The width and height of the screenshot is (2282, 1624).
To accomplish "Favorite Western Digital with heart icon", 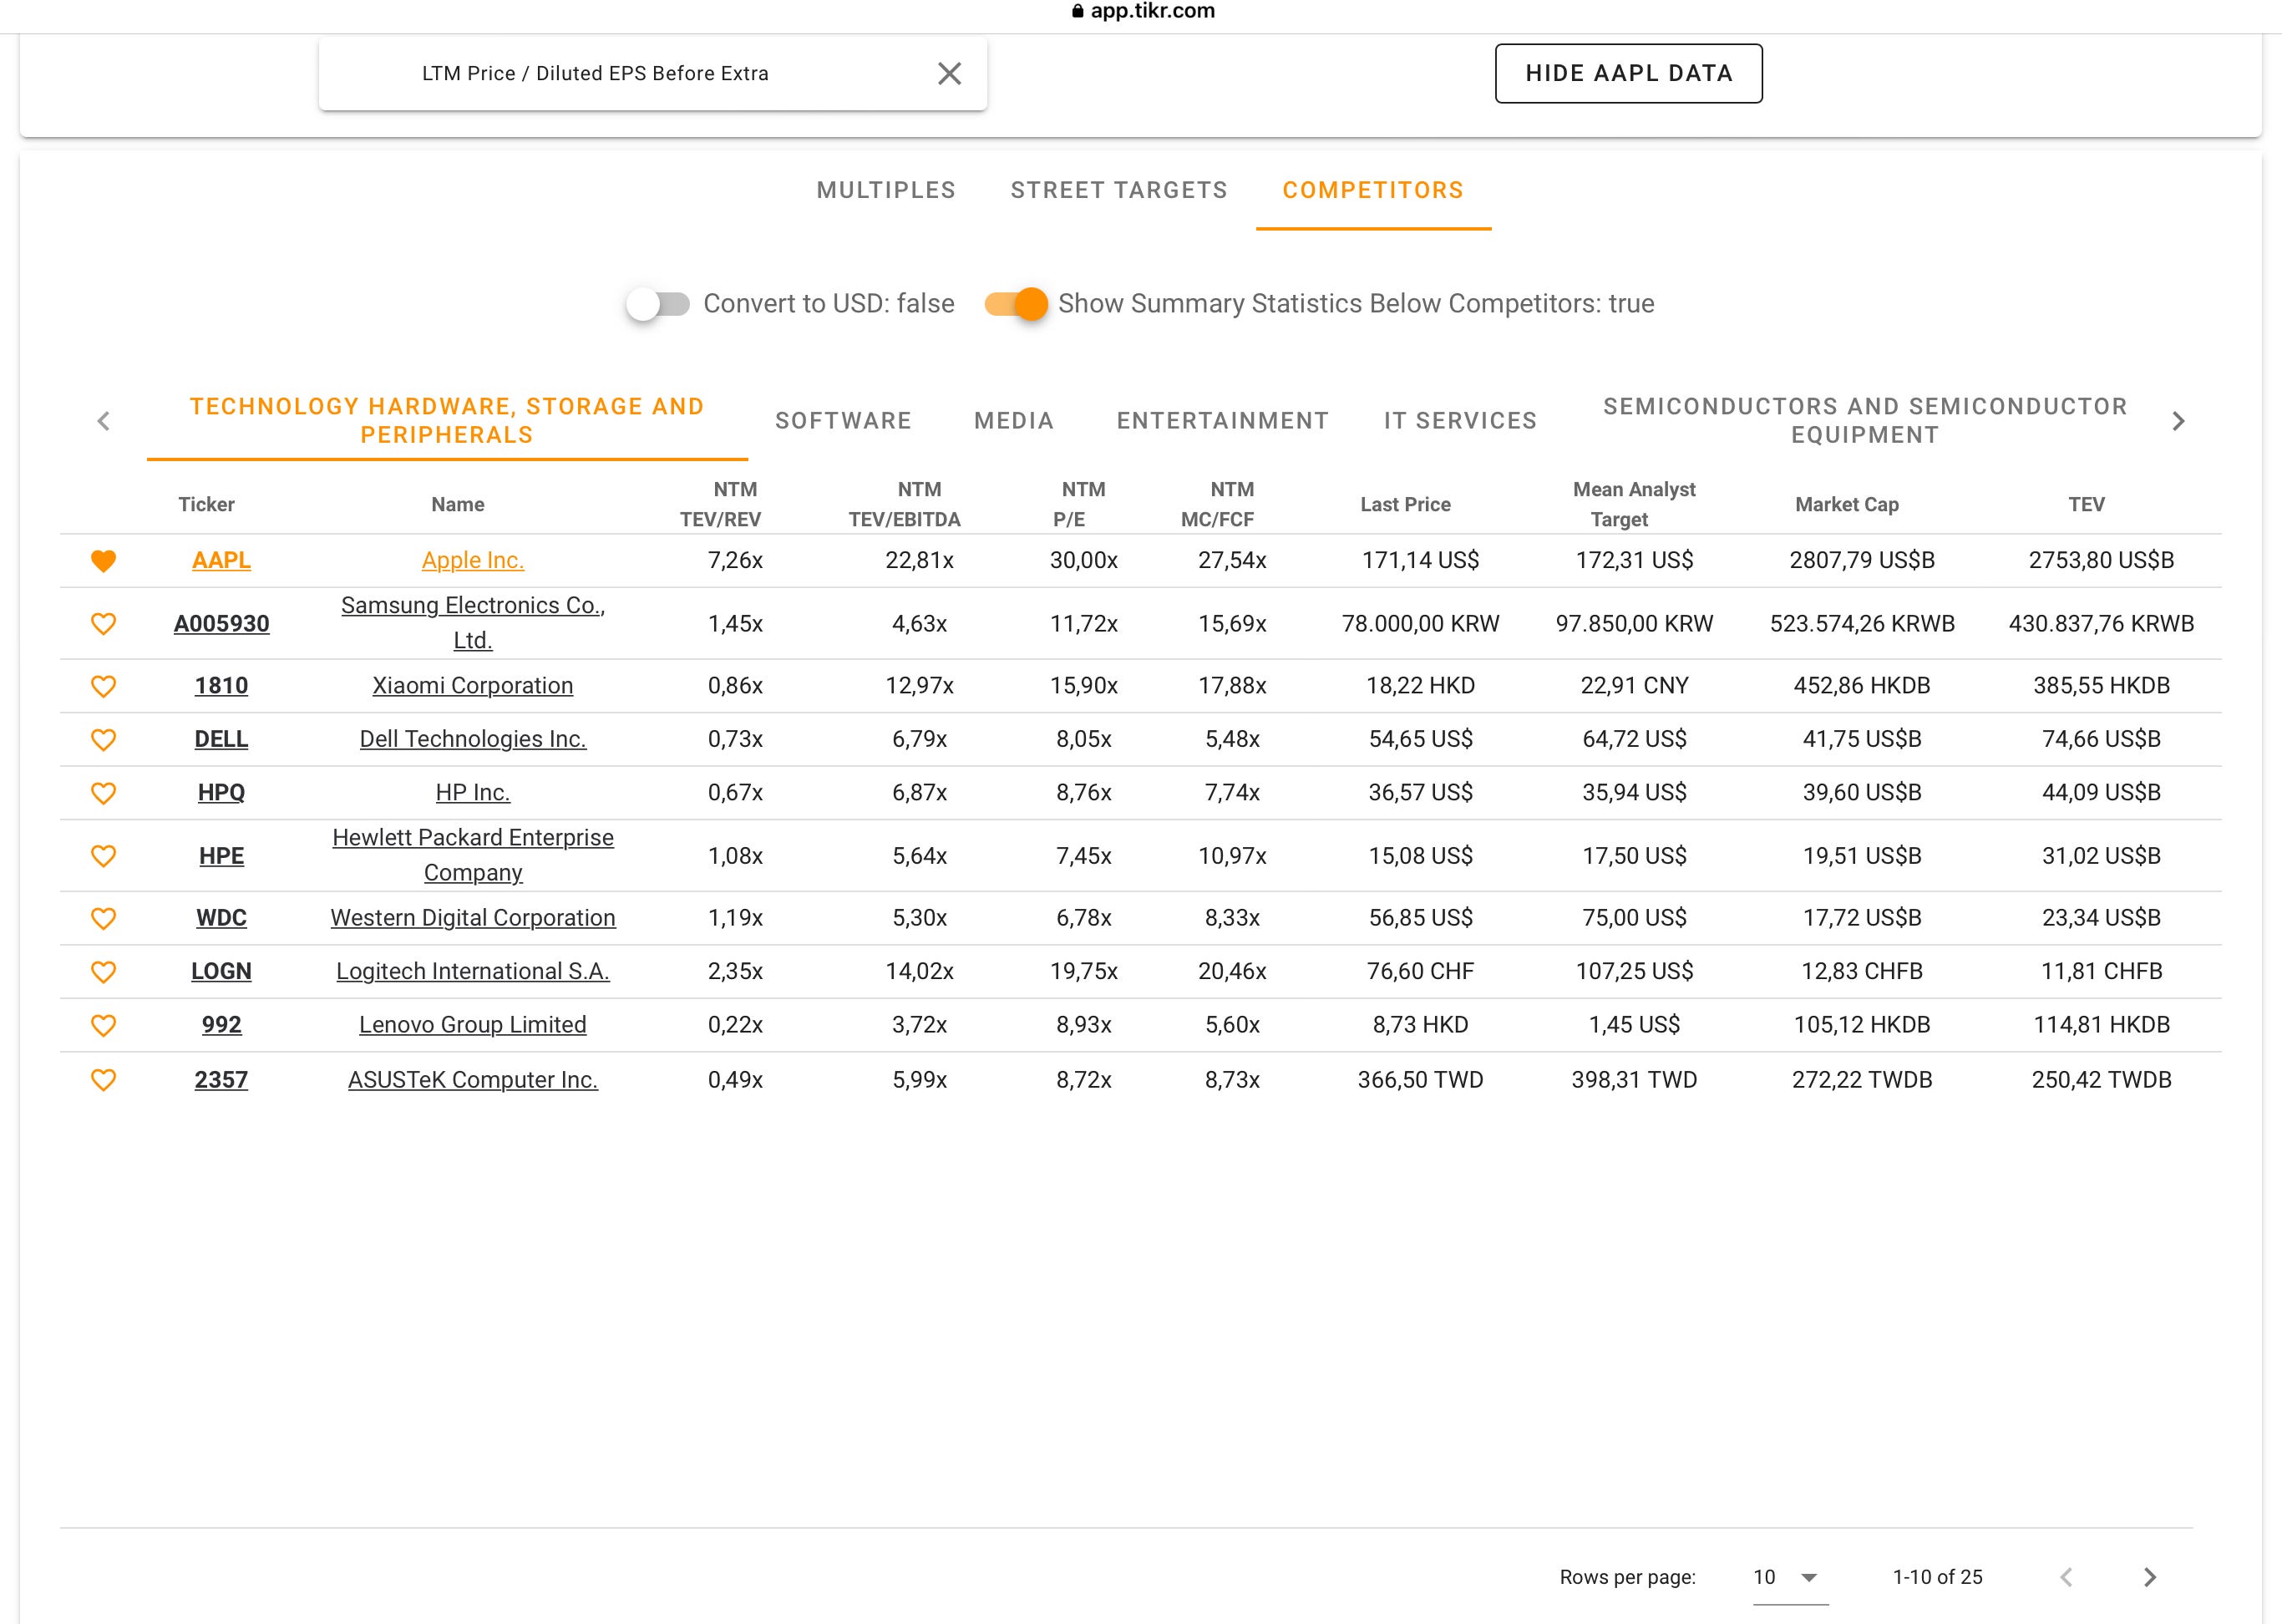I will (103, 918).
